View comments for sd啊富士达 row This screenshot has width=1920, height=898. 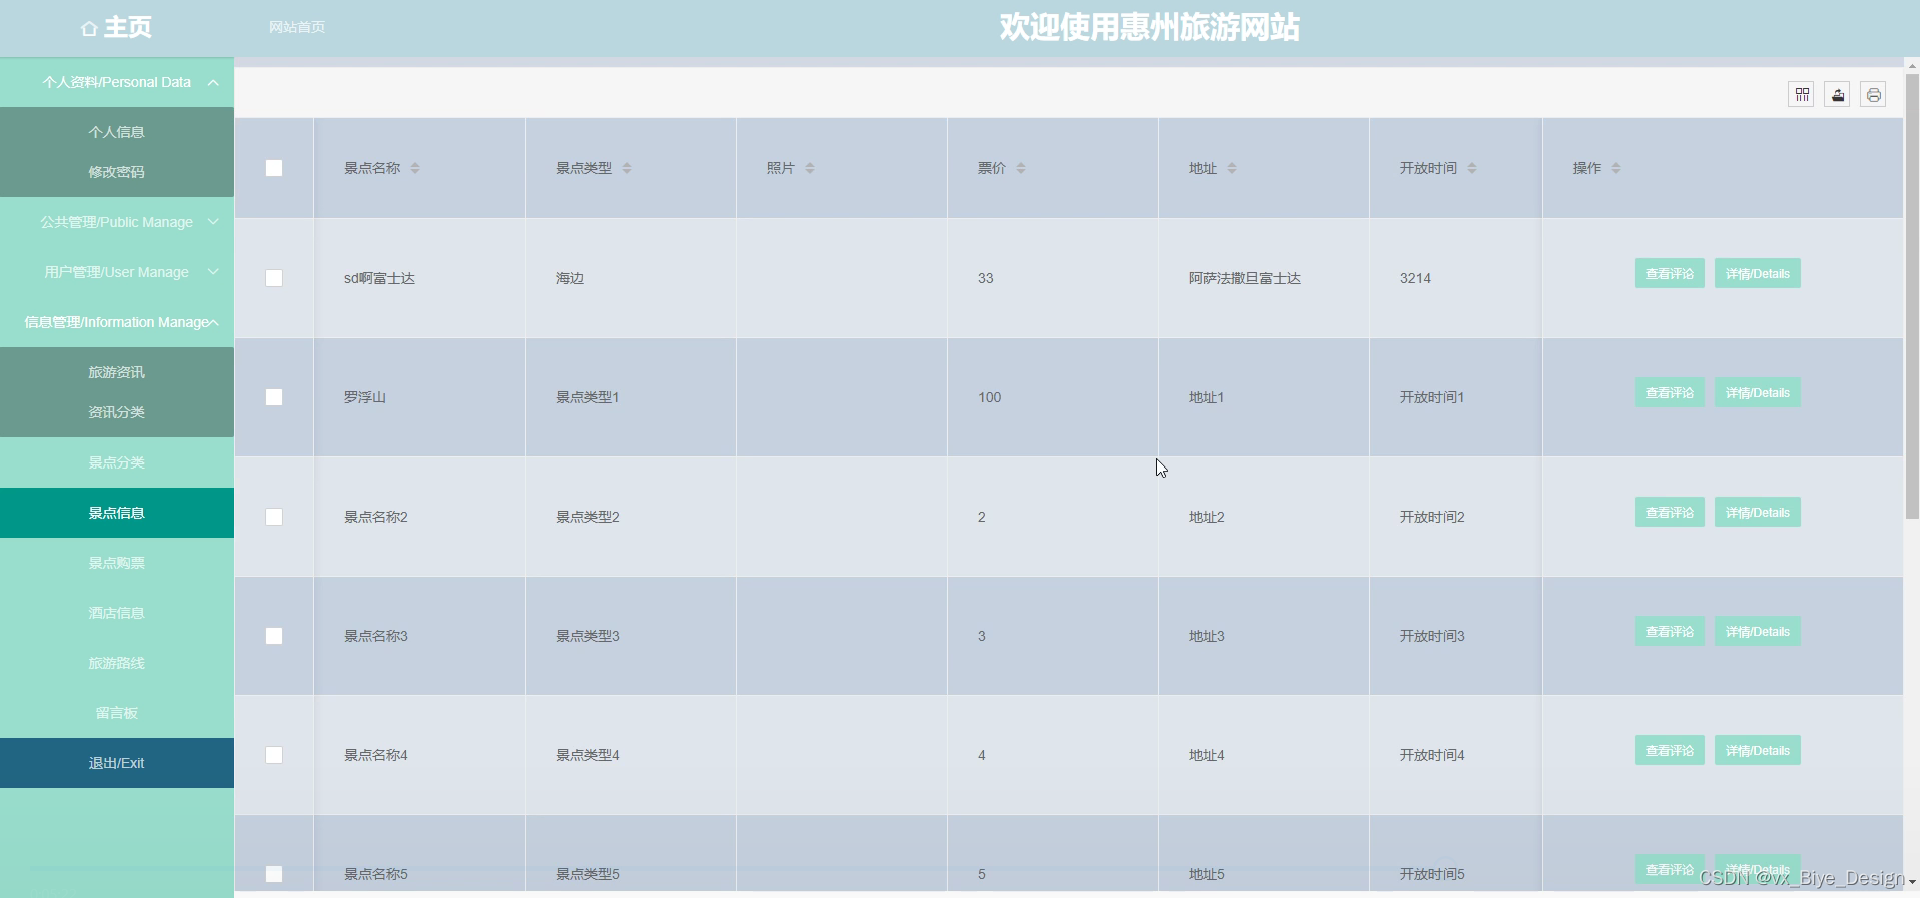tap(1670, 274)
